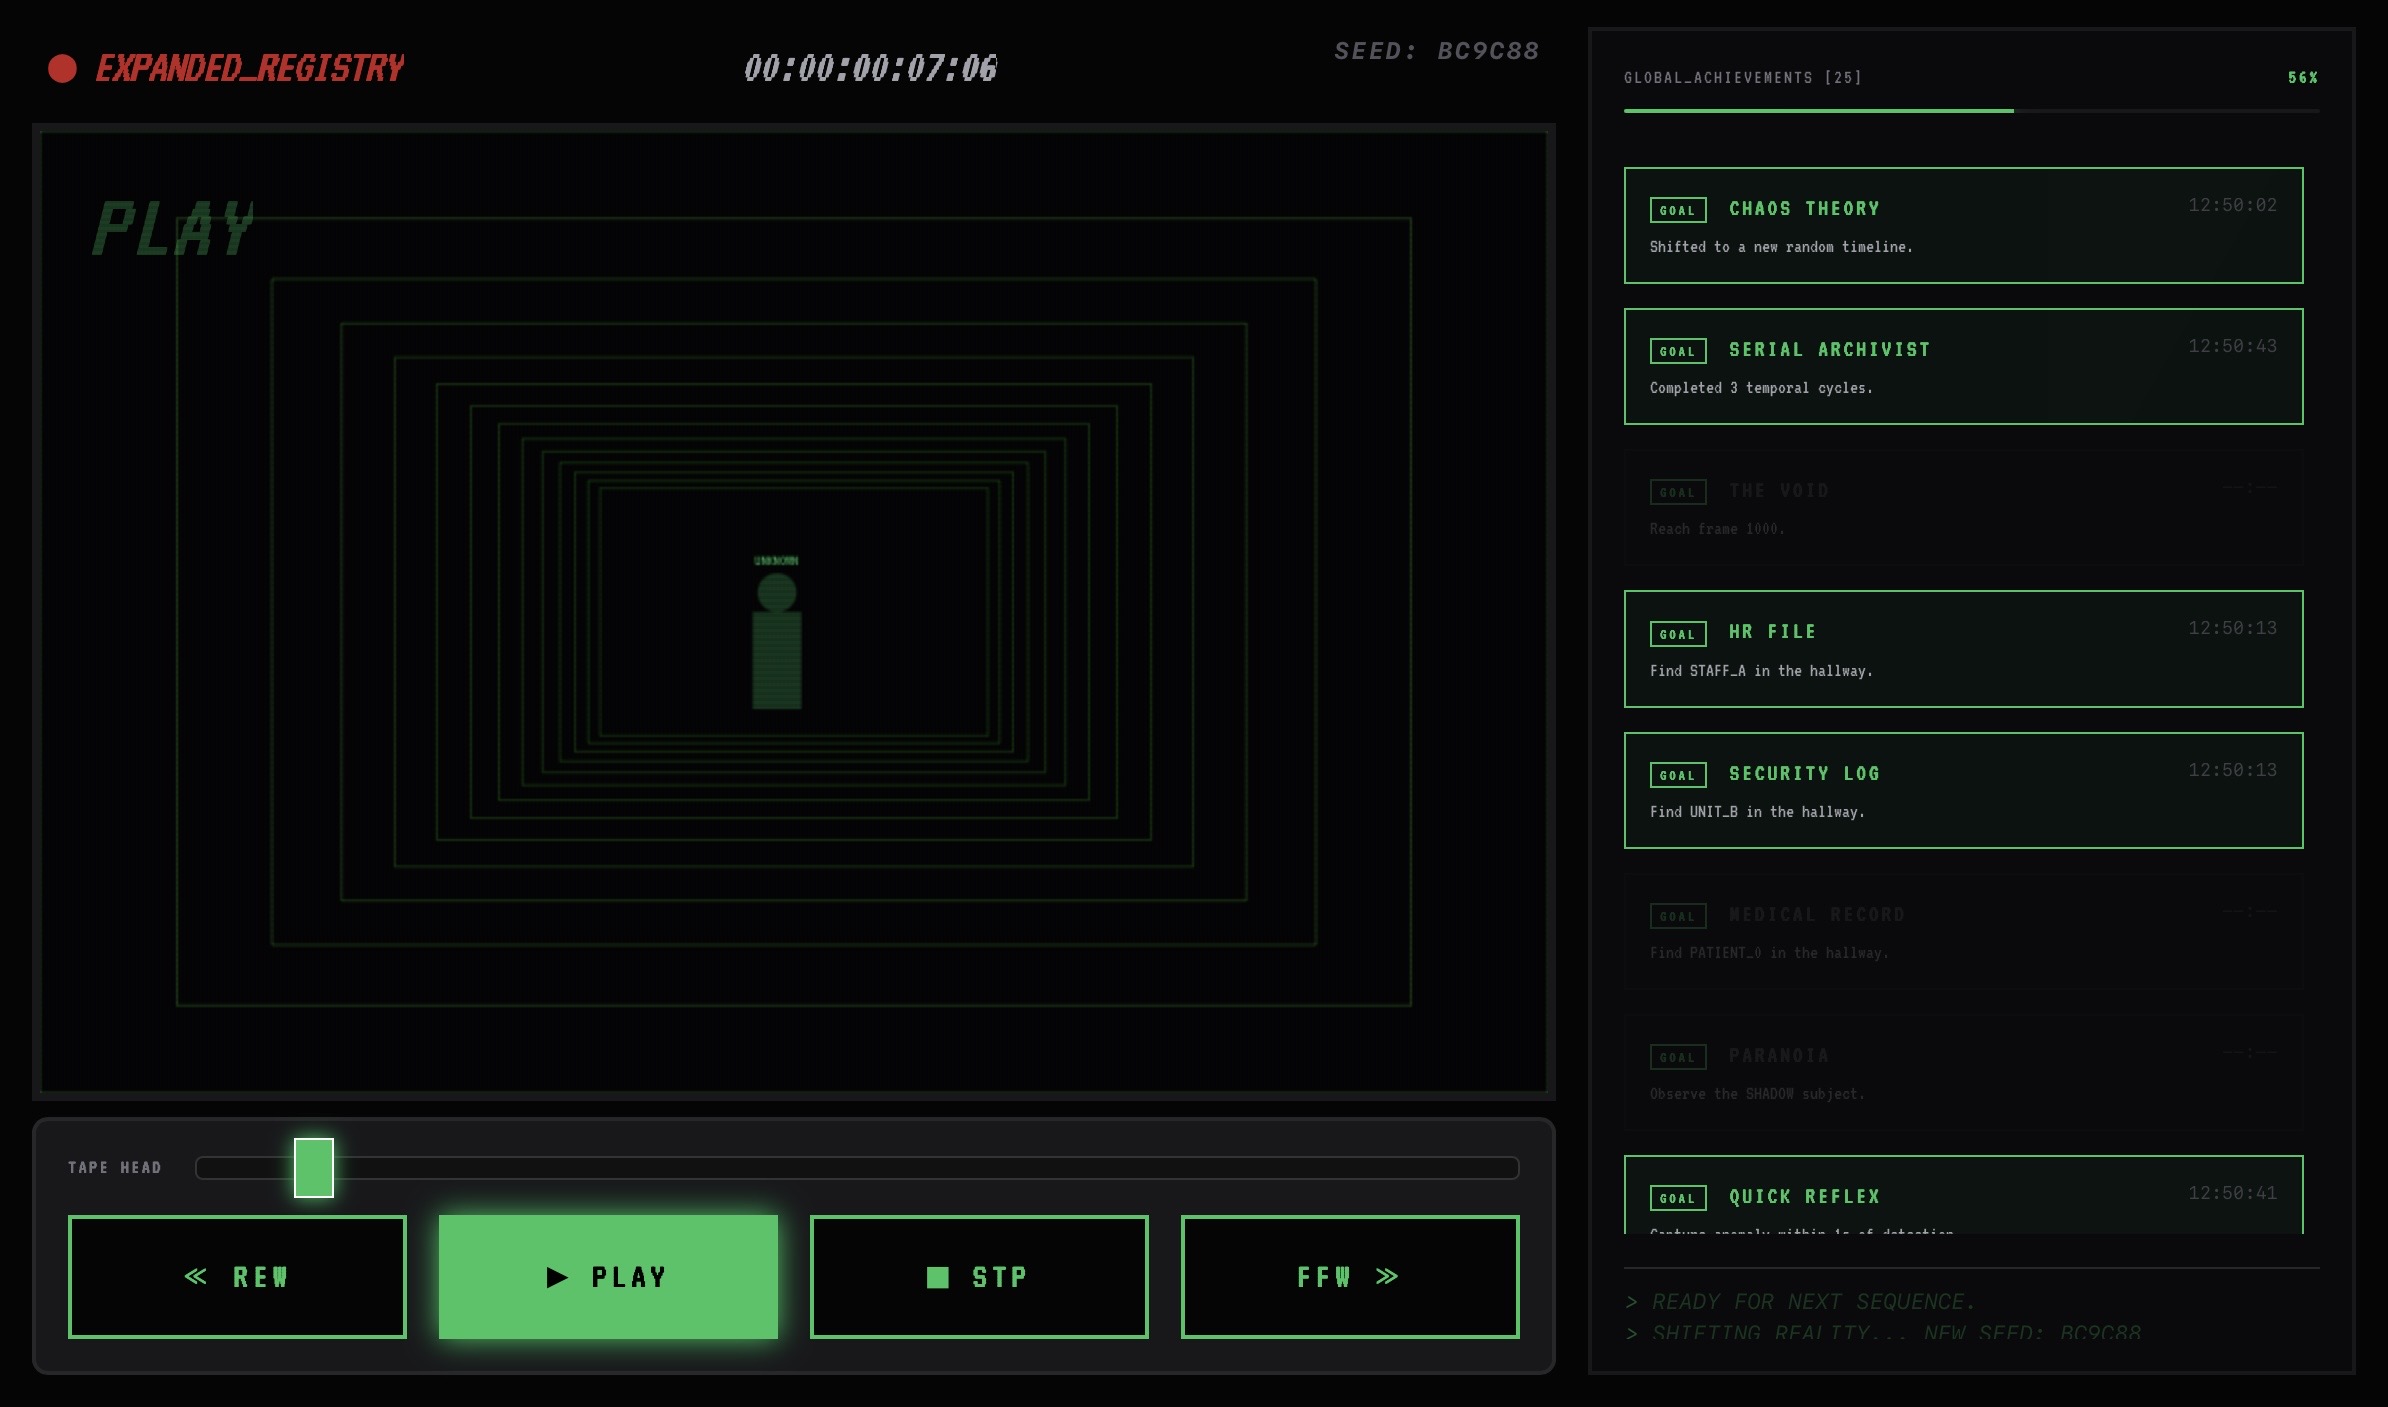Select the locked The Void achievement
Image resolution: width=2388 pixels, height=1407 pixels.
pyautogui.click(x=1962, y=508)
